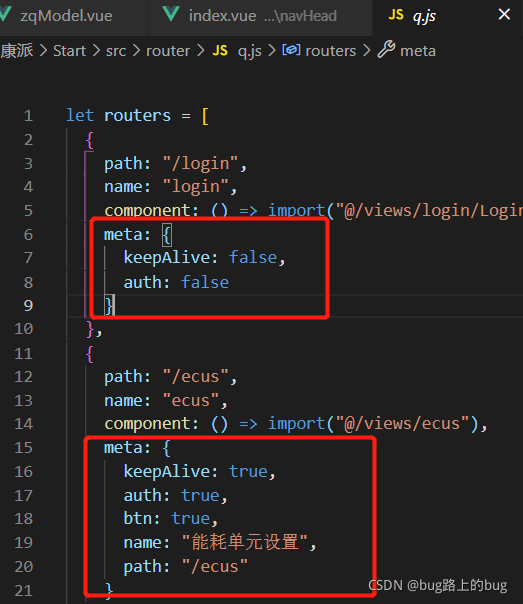Click 'true' value after keepAlive

(x=248, y=471)
